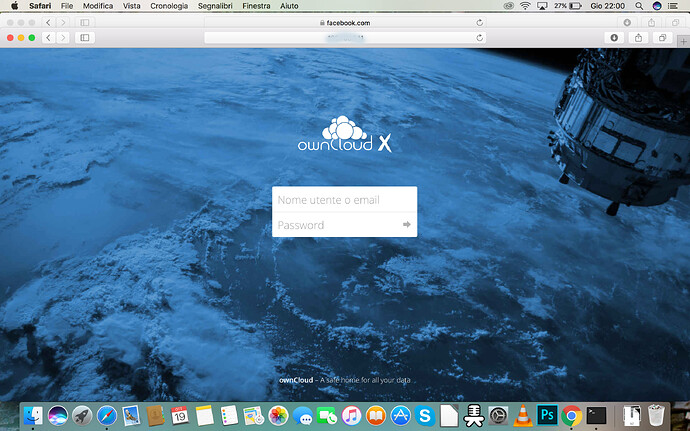Click the Gio 22:00 clock
Image resolution: width=690 pixels, height=431 pixels.
coord(607,6)
